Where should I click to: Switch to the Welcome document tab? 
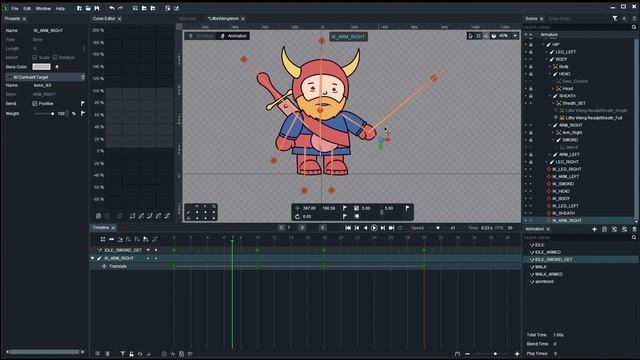tap(188, 19)
